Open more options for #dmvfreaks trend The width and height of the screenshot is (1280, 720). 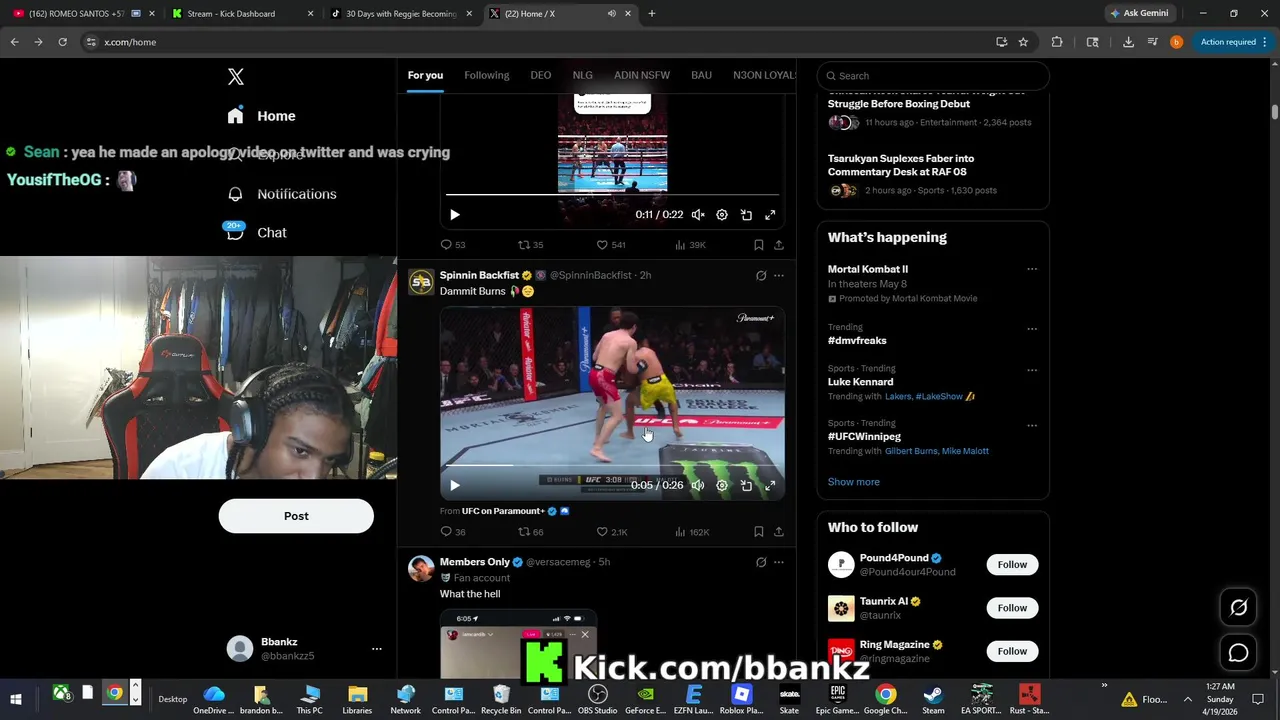click(x=1032, y=329)
